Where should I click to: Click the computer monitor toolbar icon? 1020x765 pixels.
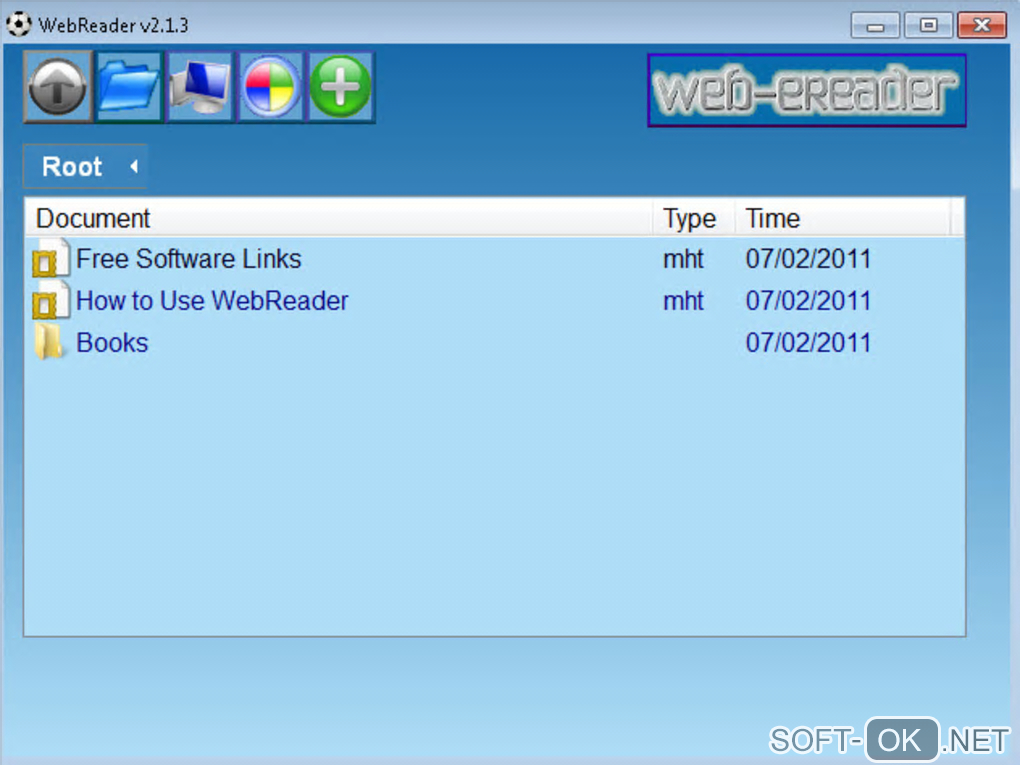point(200,87)
